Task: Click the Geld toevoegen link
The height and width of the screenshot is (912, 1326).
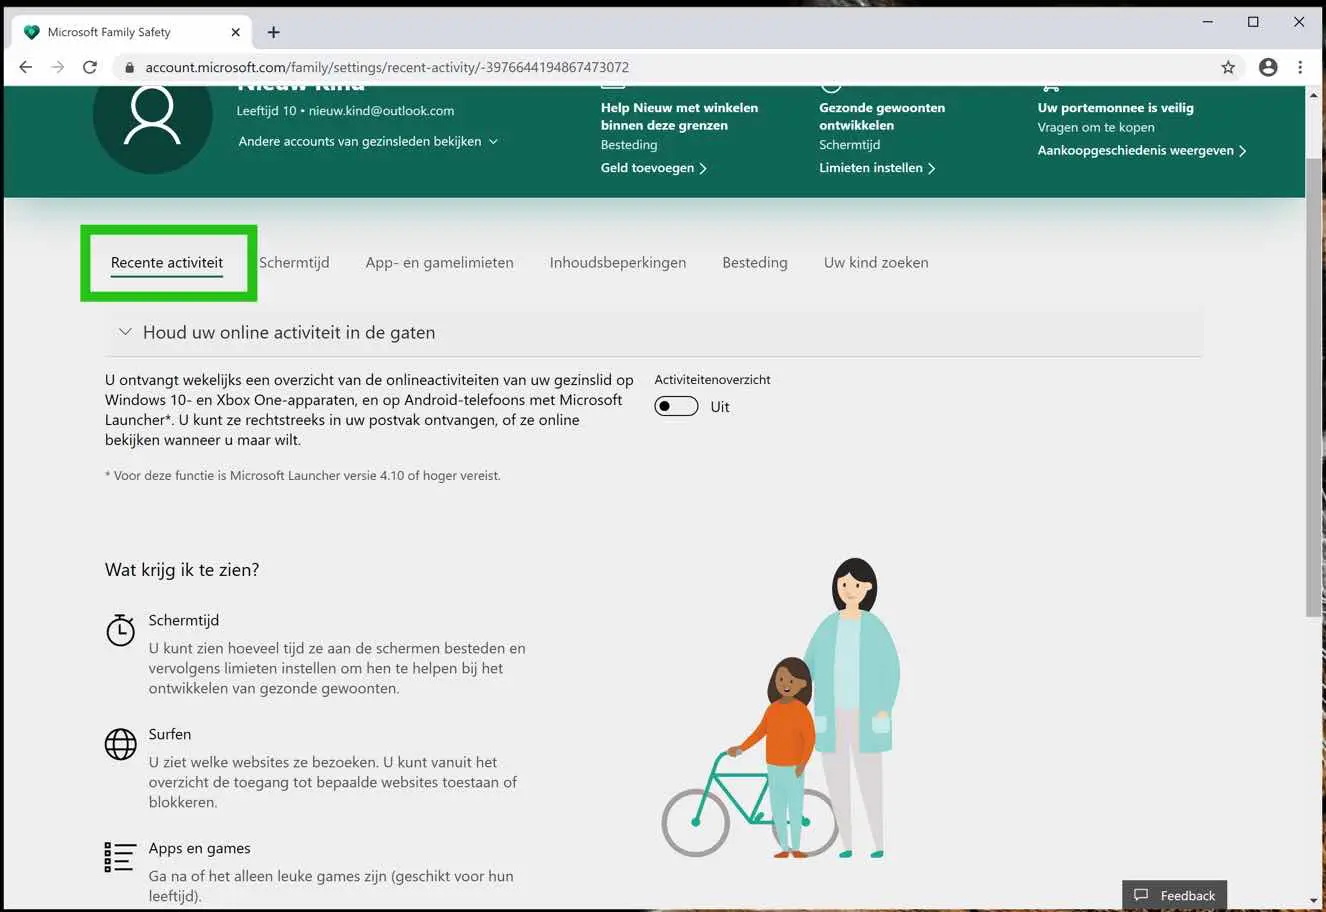Action: (x=654, y=168)
